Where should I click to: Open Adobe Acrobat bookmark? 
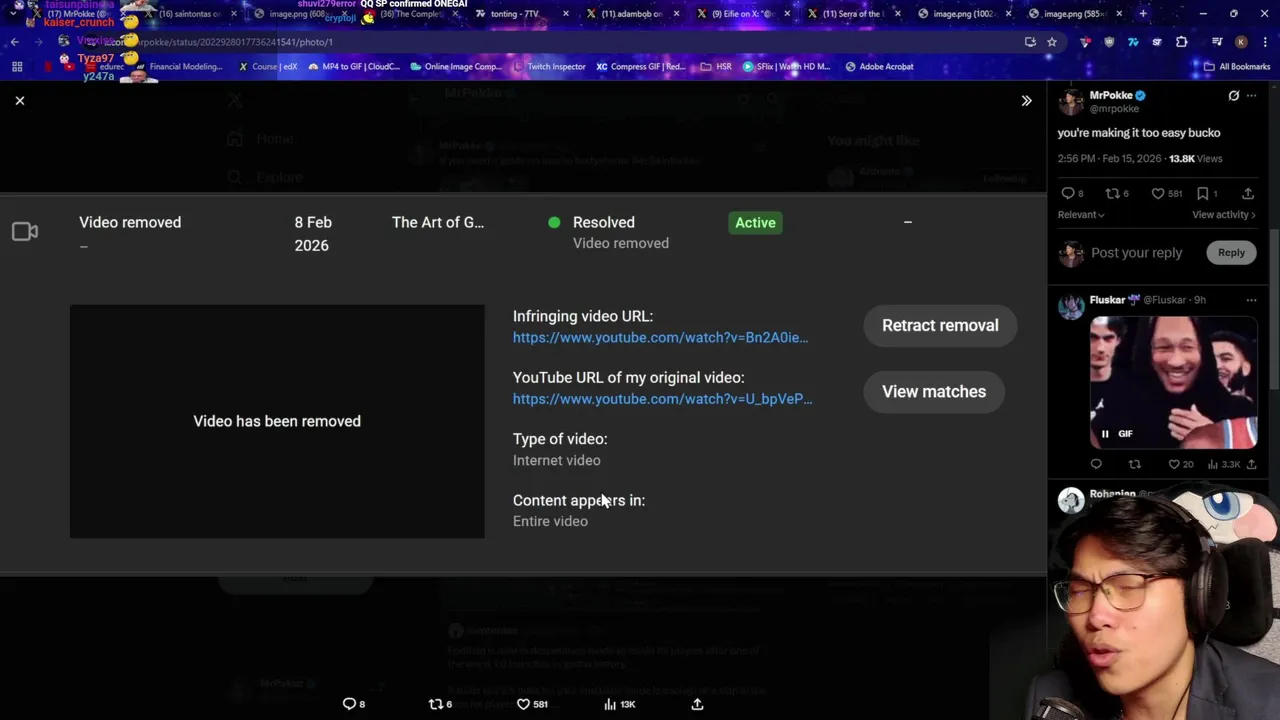tap(879, 67)
